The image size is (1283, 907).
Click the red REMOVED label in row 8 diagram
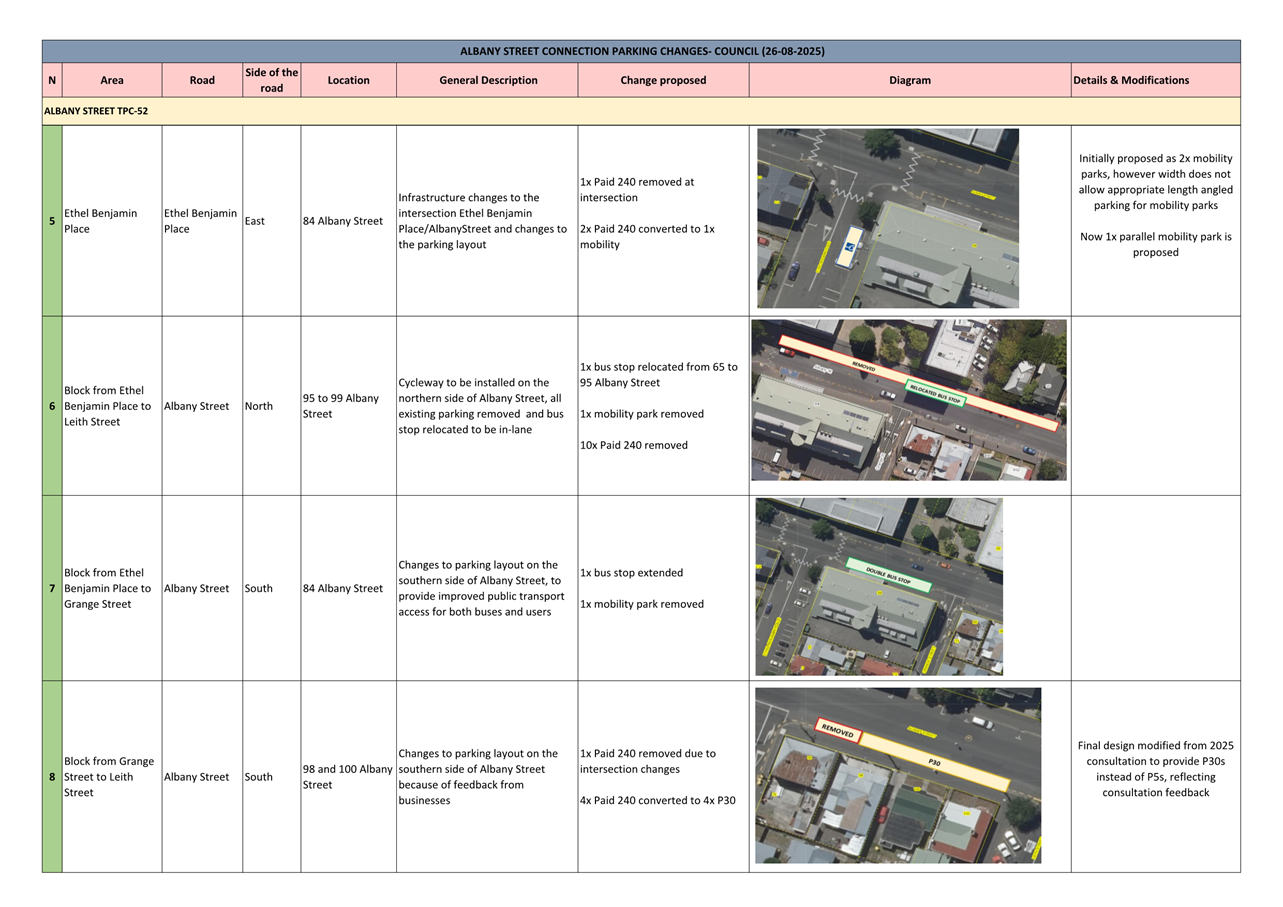coord(837,731)
